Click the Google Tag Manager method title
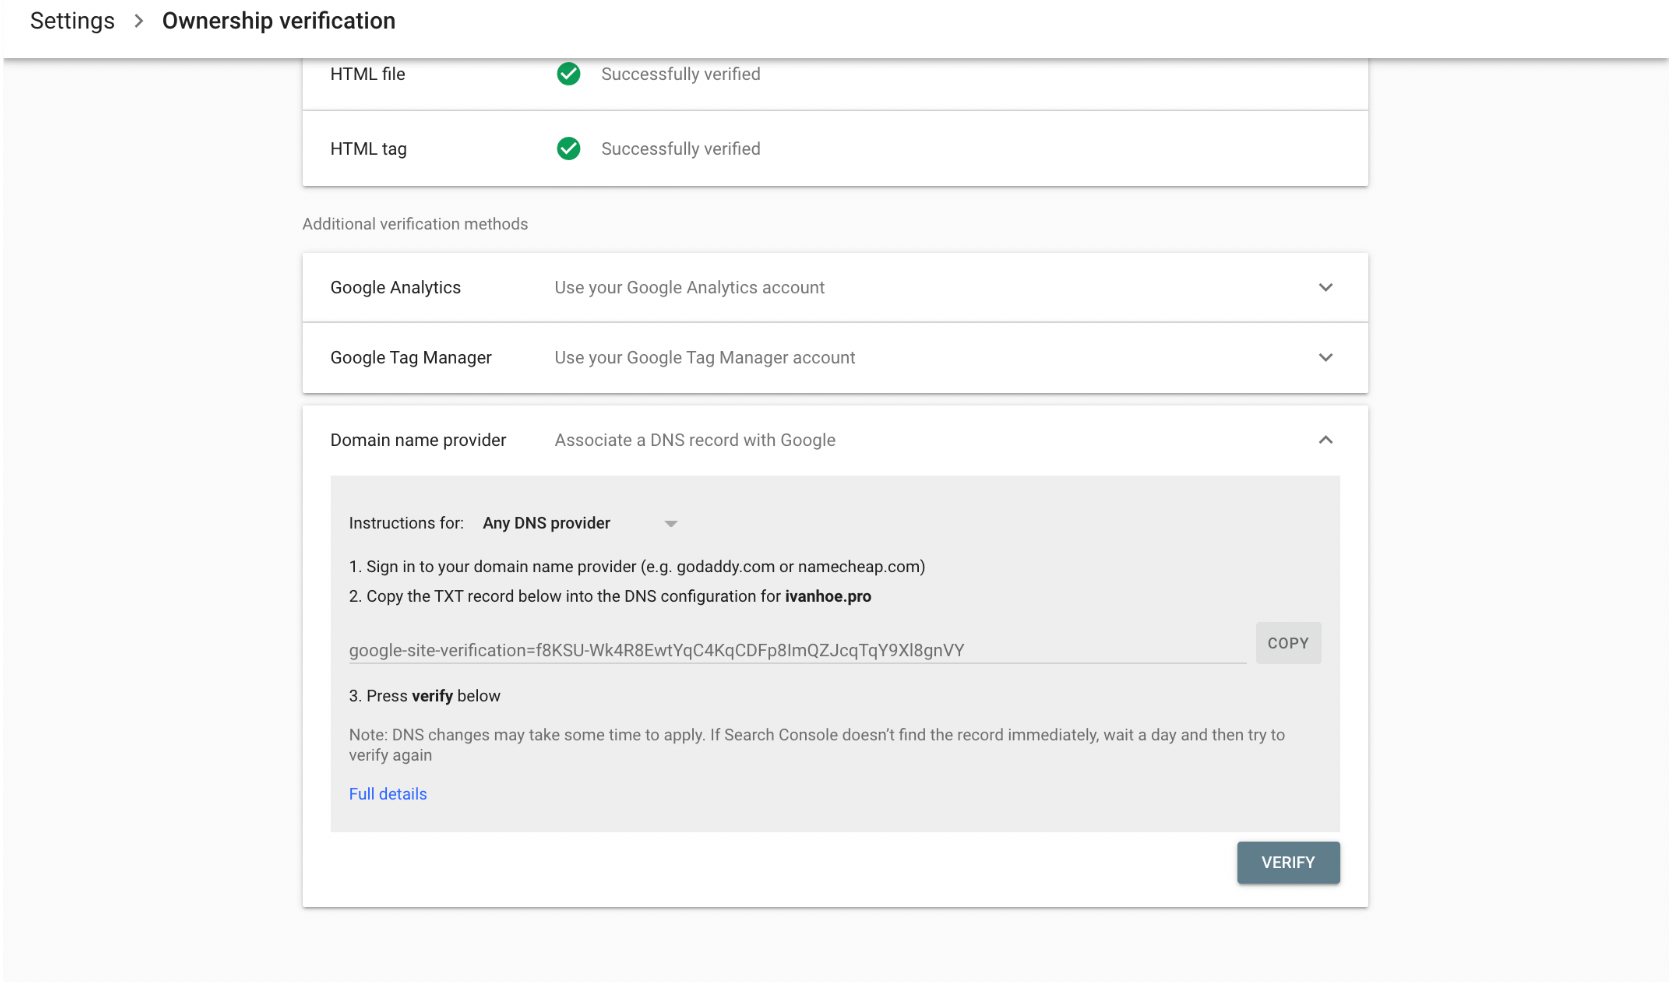This screenshot has height=982, width=1674. [411, 358]
